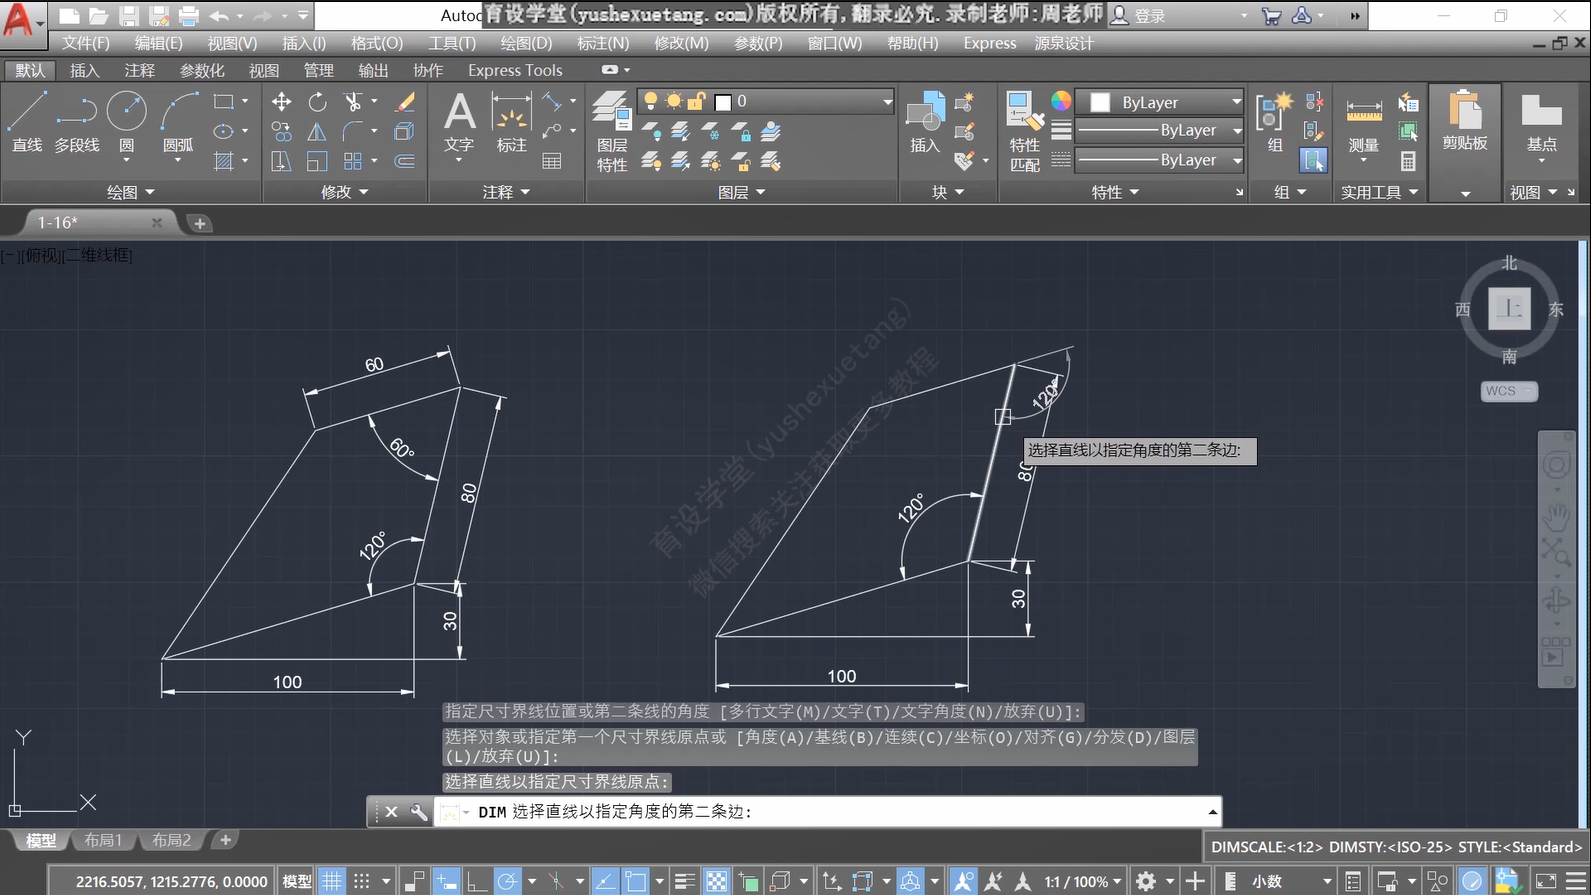The image size is (1591, 895).
Task: Click the customize wrench icon on command line
Action: pyautogui.click(x=419, y=812)
